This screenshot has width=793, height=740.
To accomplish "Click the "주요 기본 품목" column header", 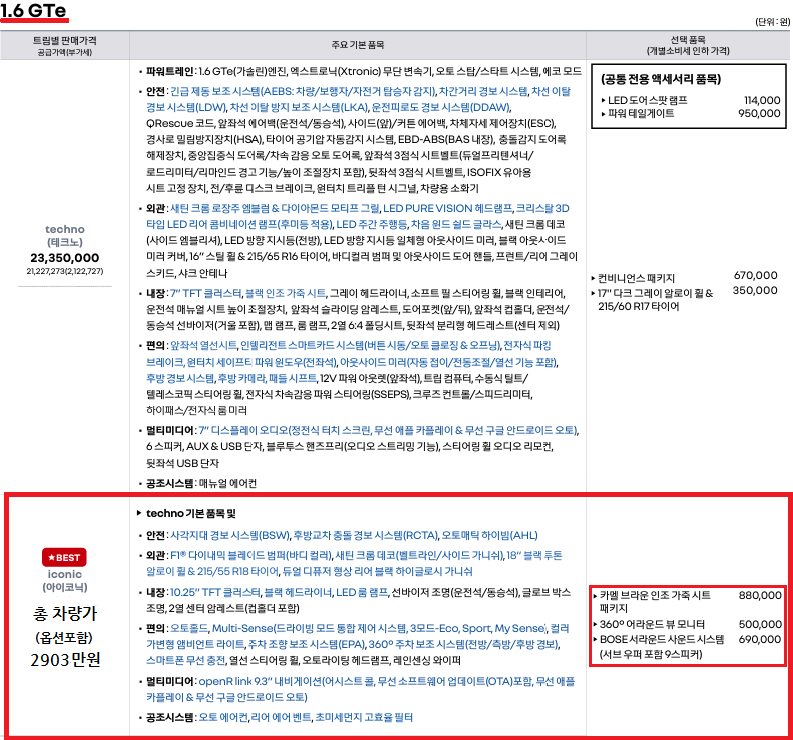I will (x=358, y=45).
